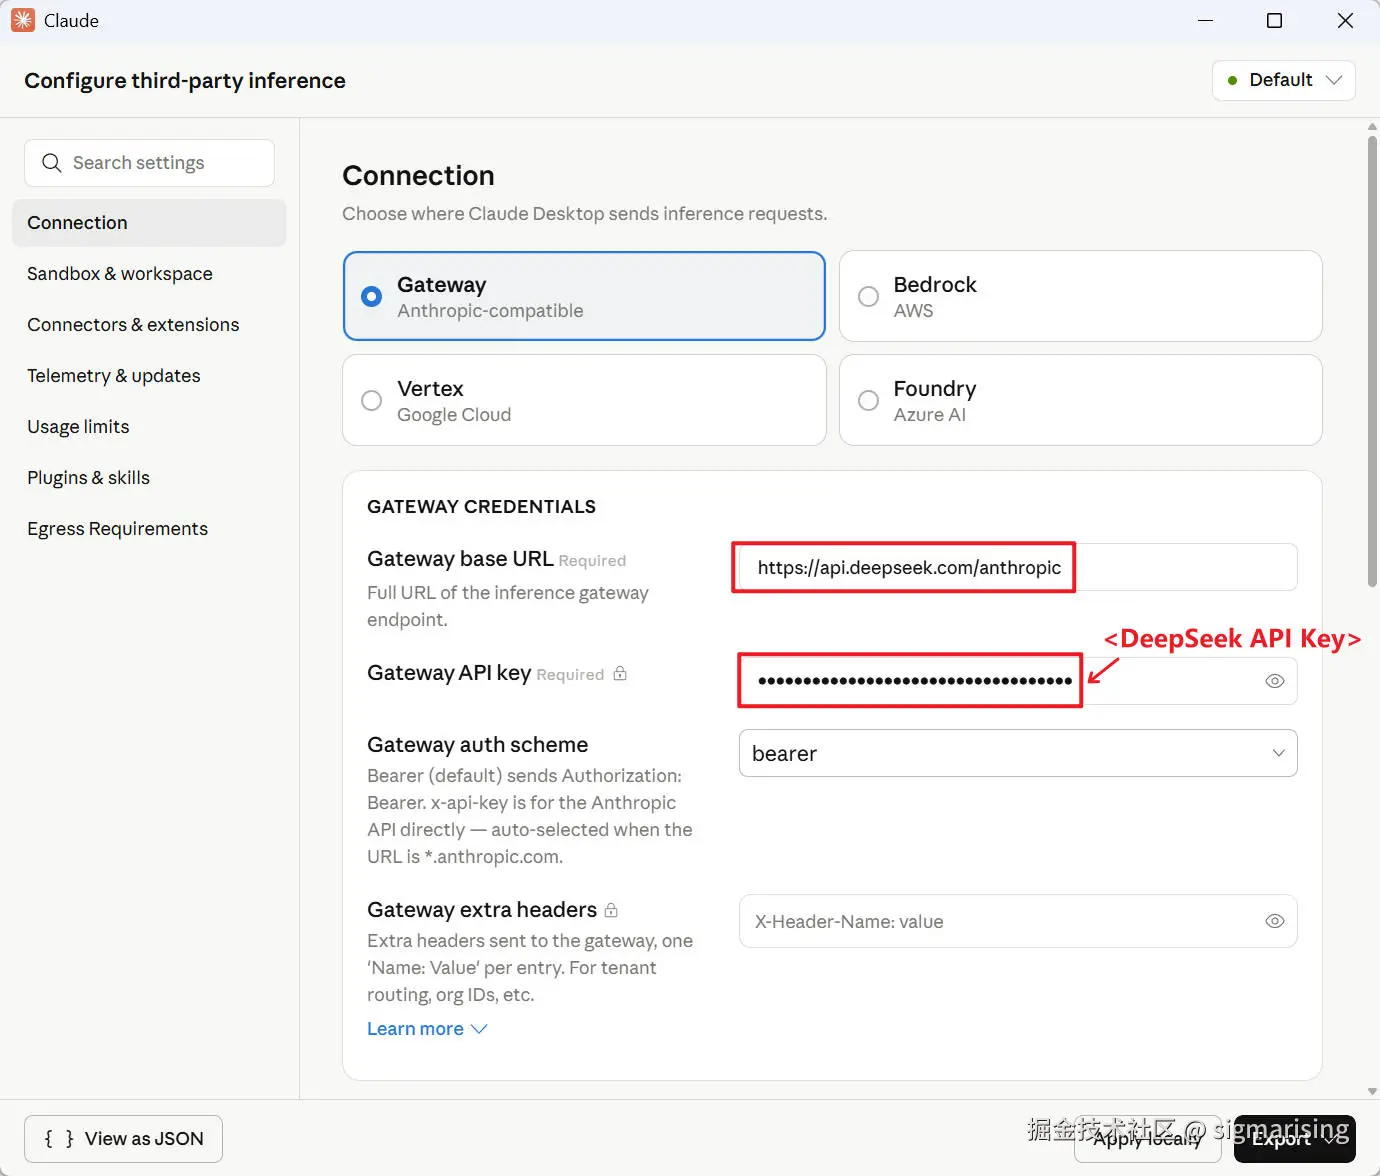Open the Gateway auth scheme dropdown
The image size is (1380, 1176).
pyautogui.click(x=1017, y=753)
